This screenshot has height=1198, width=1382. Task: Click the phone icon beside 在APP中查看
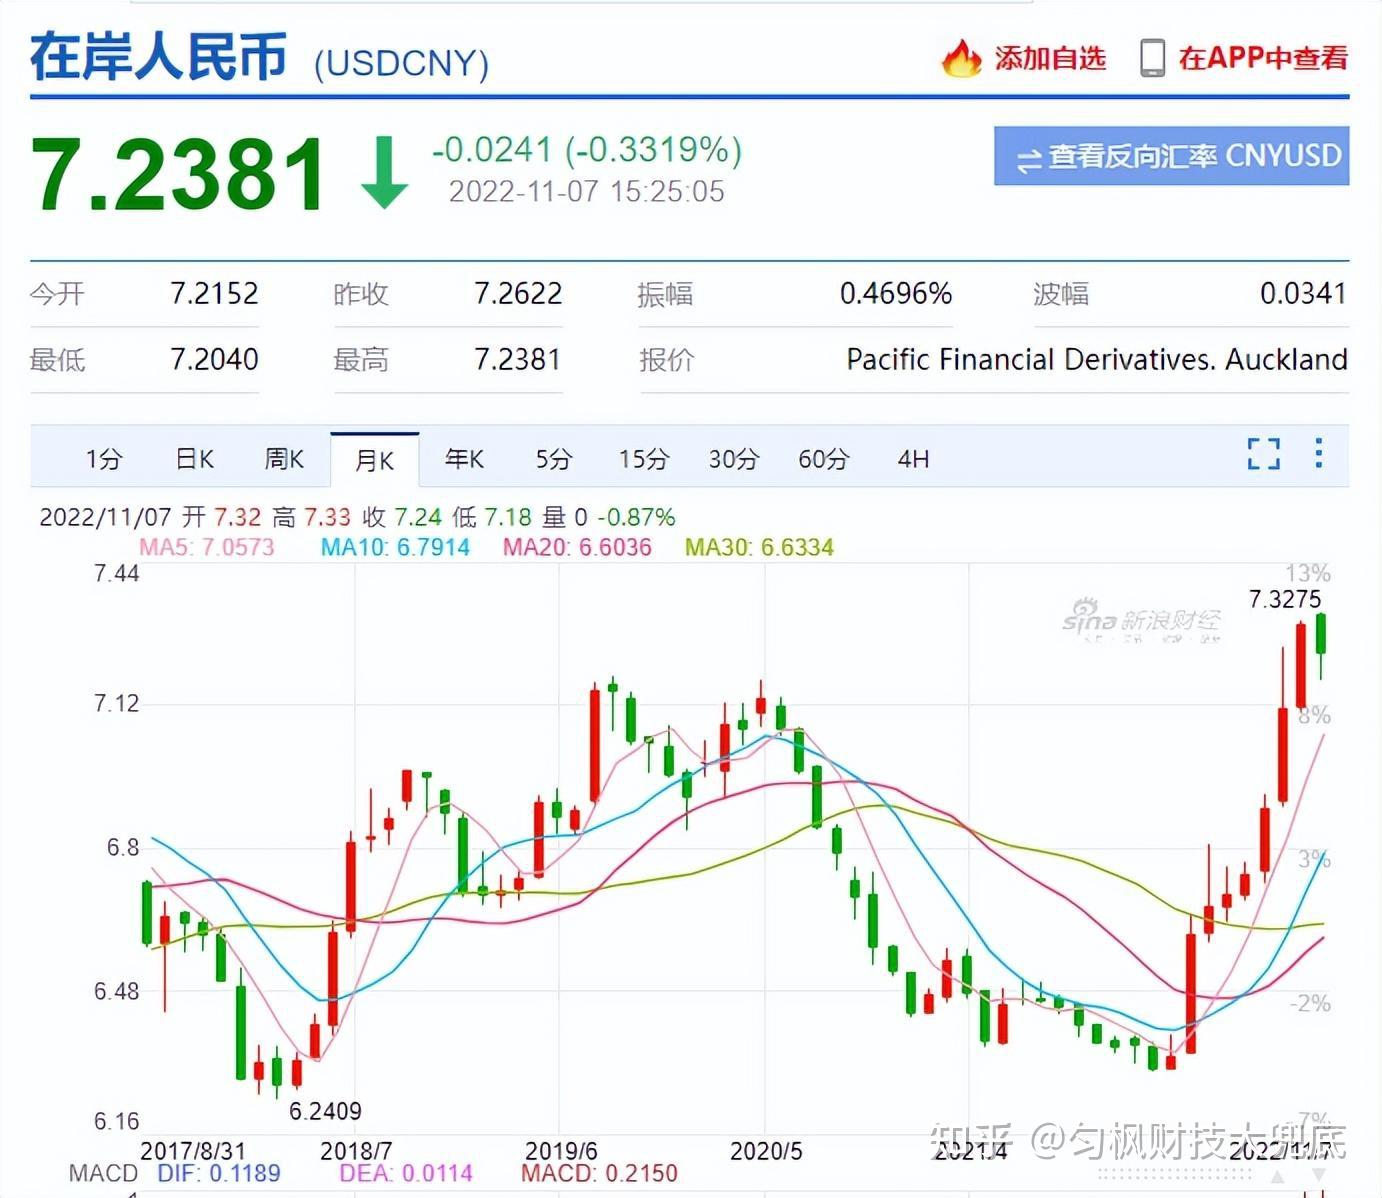[1152, 58]
